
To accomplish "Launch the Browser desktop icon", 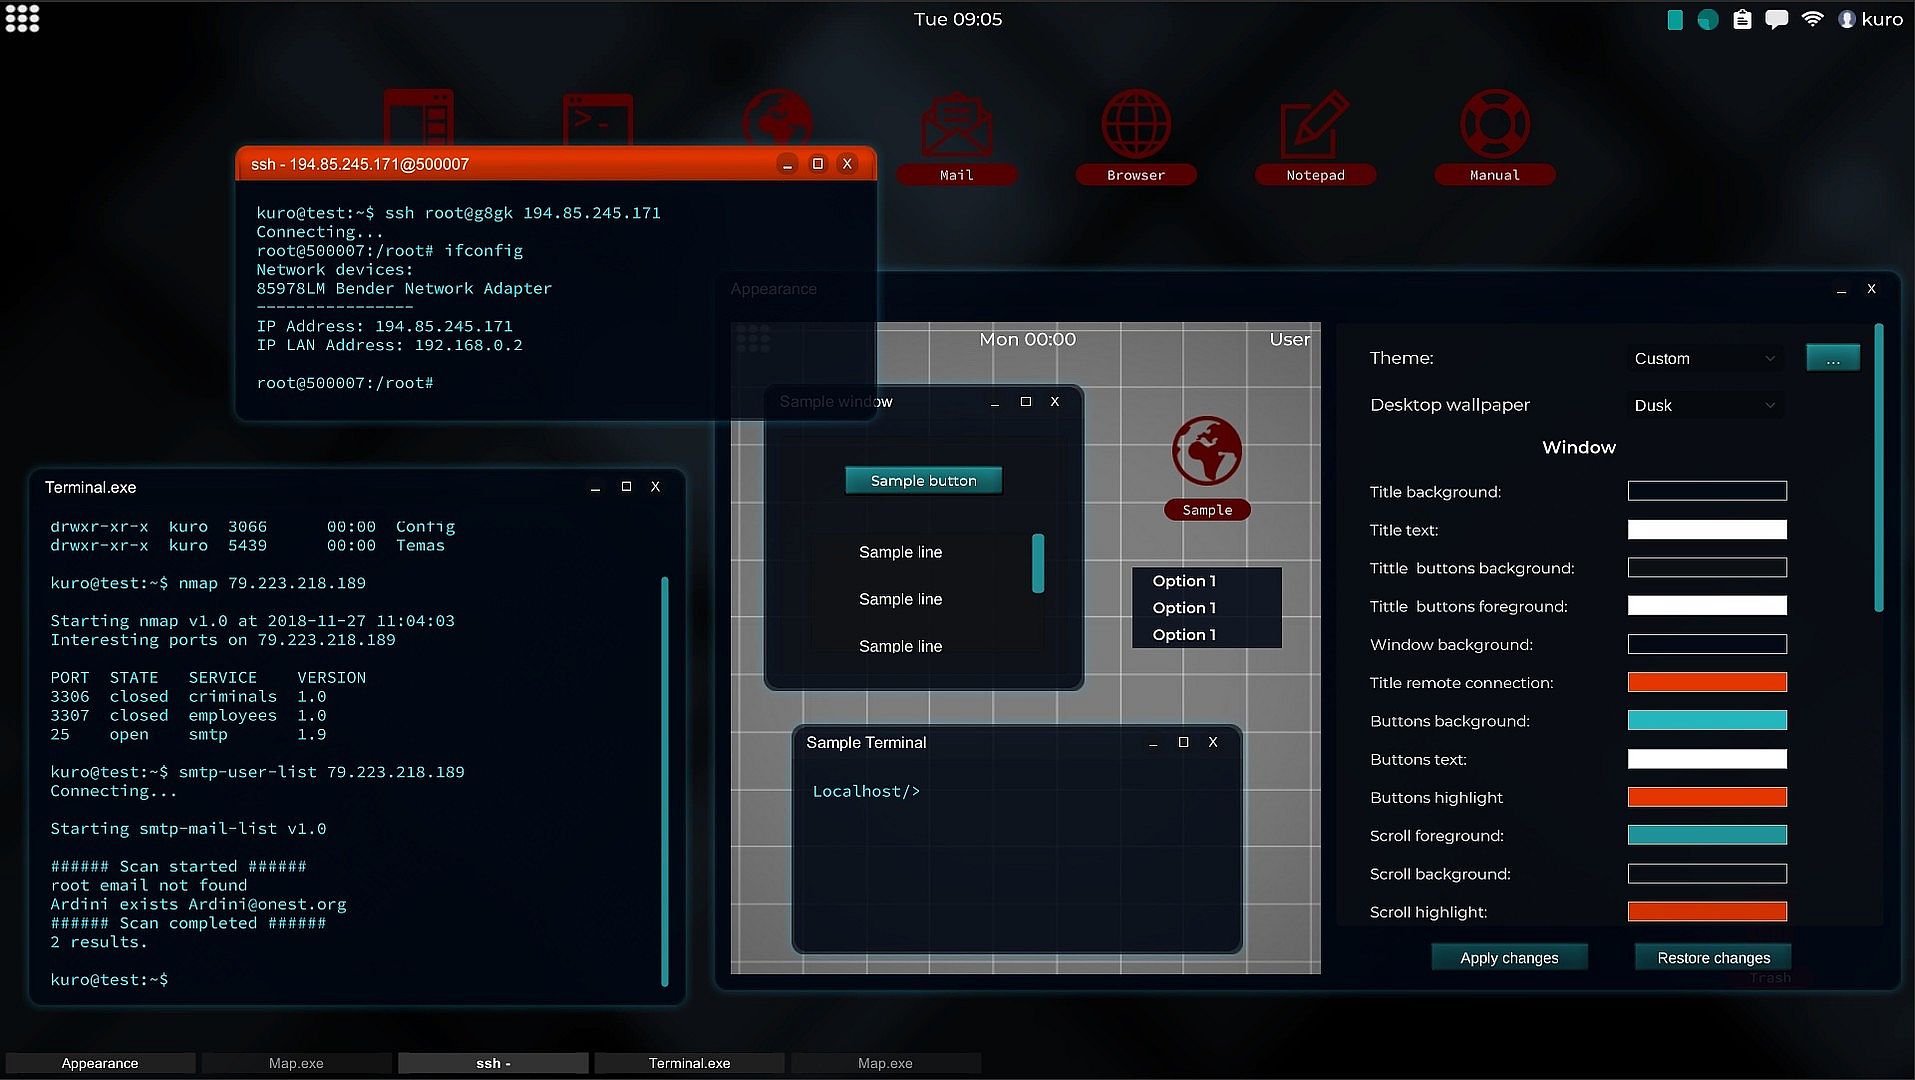I will pos(1135,135).
